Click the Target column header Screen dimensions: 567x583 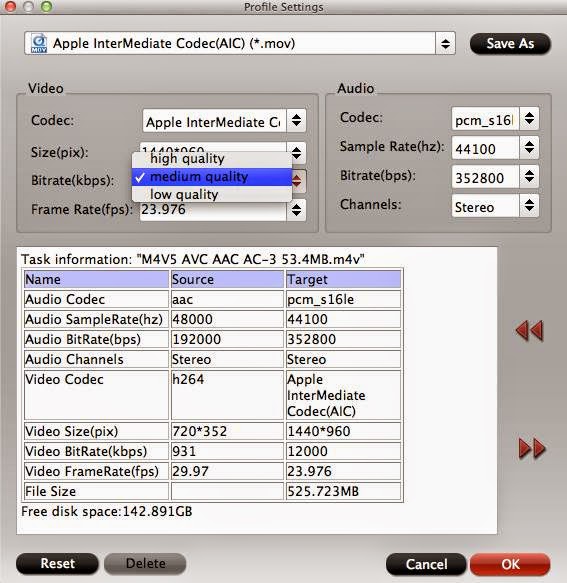343,279
